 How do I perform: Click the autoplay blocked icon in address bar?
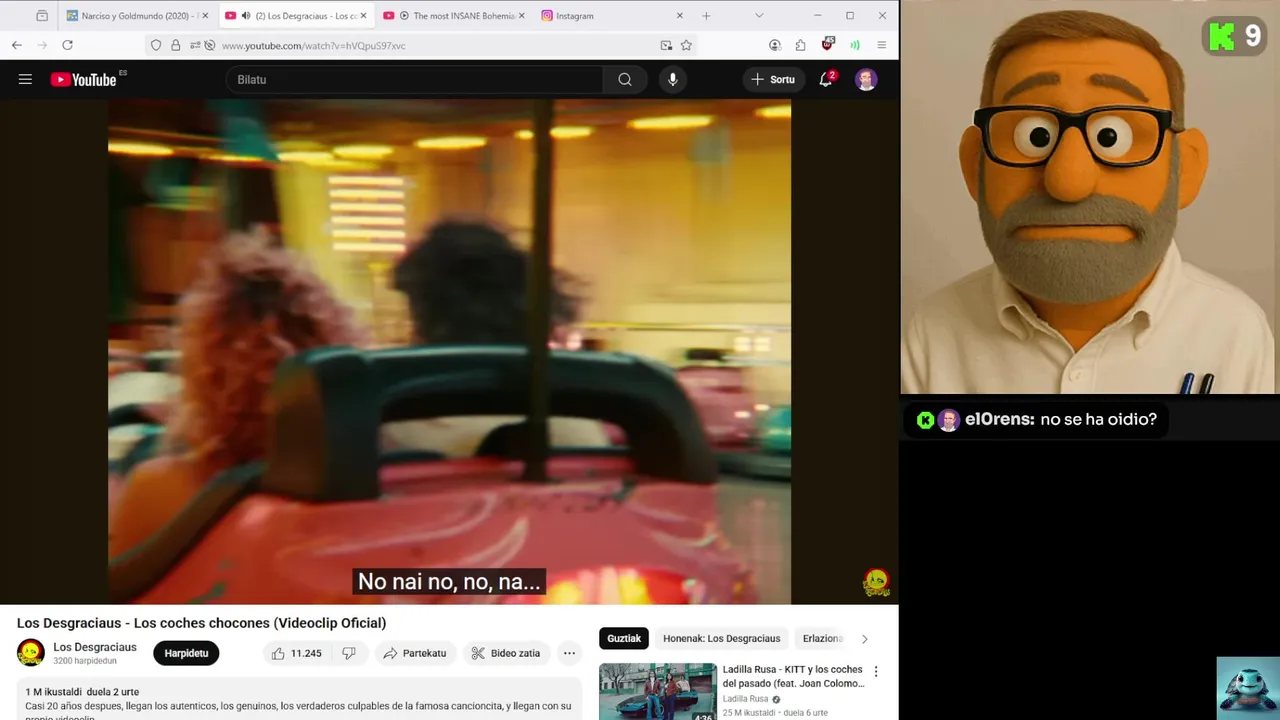[209, 45]
